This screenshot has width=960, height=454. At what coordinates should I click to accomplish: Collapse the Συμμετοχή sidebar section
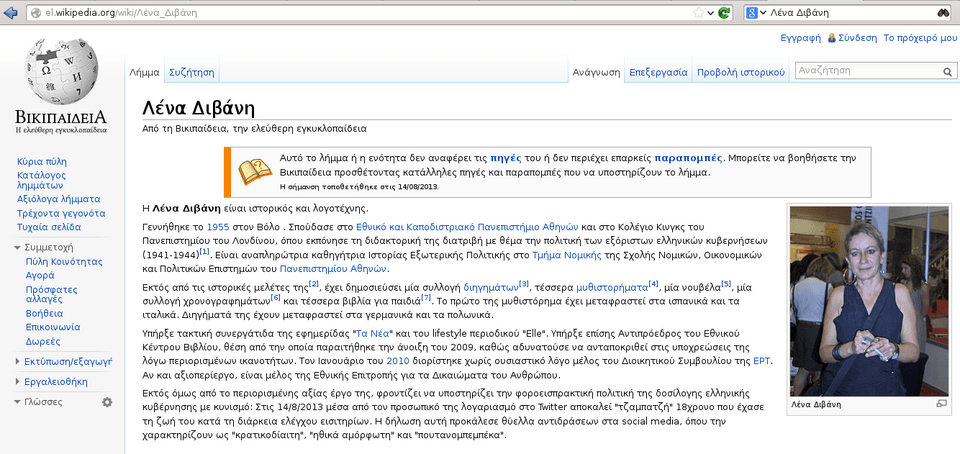pos(18,246)
